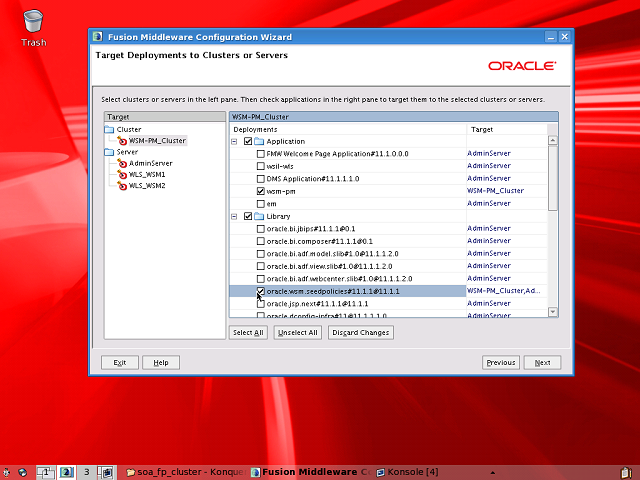Go back with the Previous button
This screenshot has width=640, height=480.
(x=501, y=362)
